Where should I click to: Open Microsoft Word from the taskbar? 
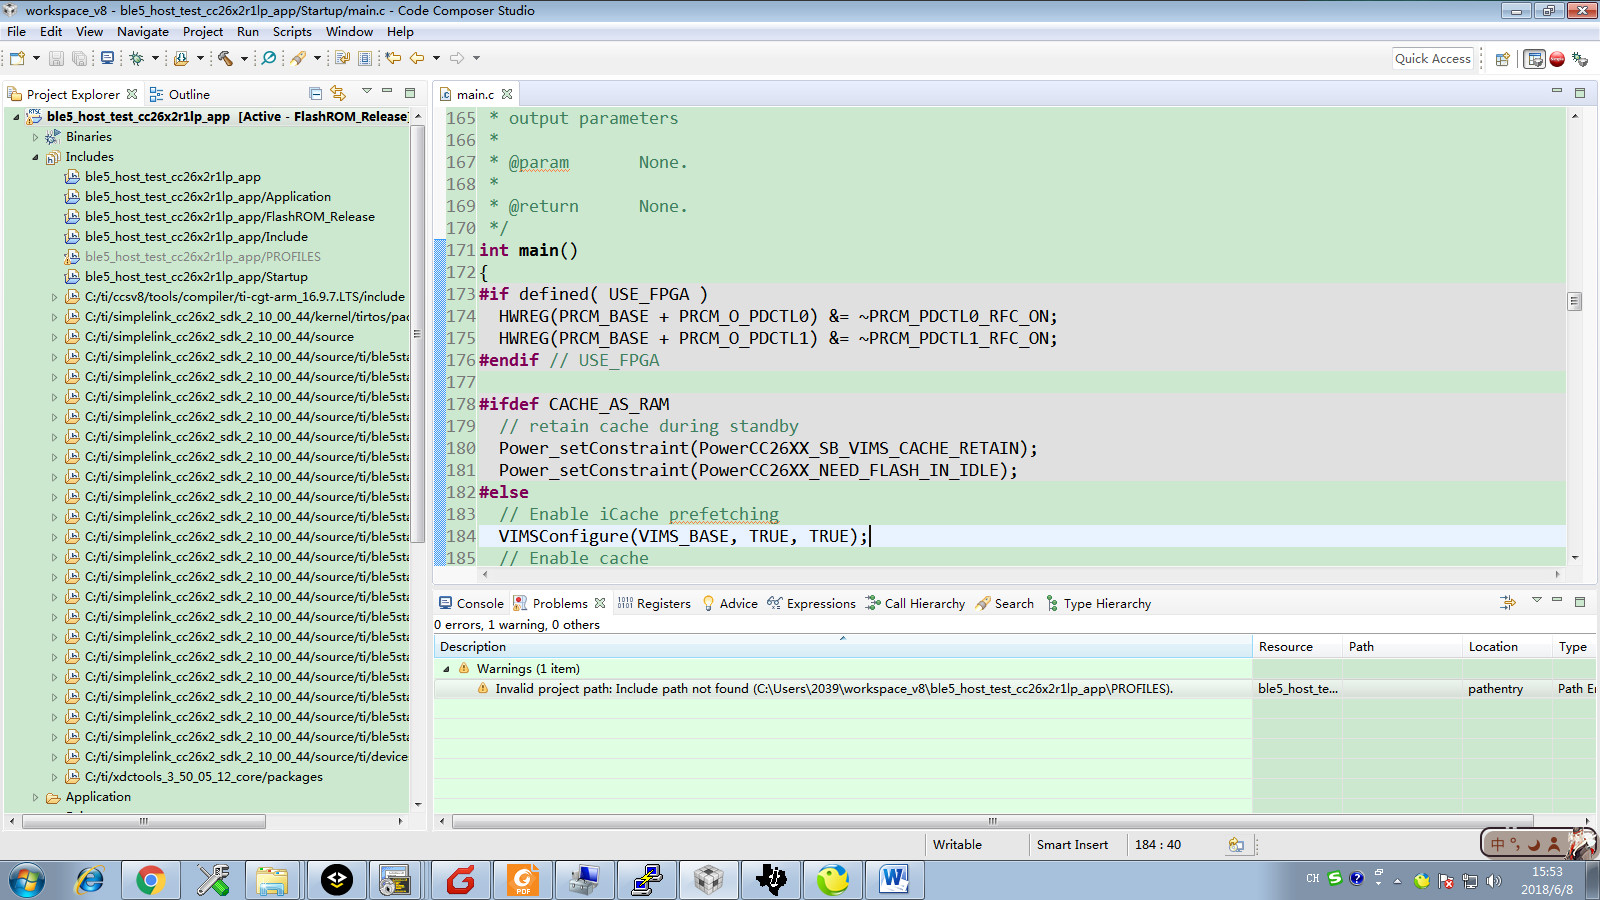(894, 880)
